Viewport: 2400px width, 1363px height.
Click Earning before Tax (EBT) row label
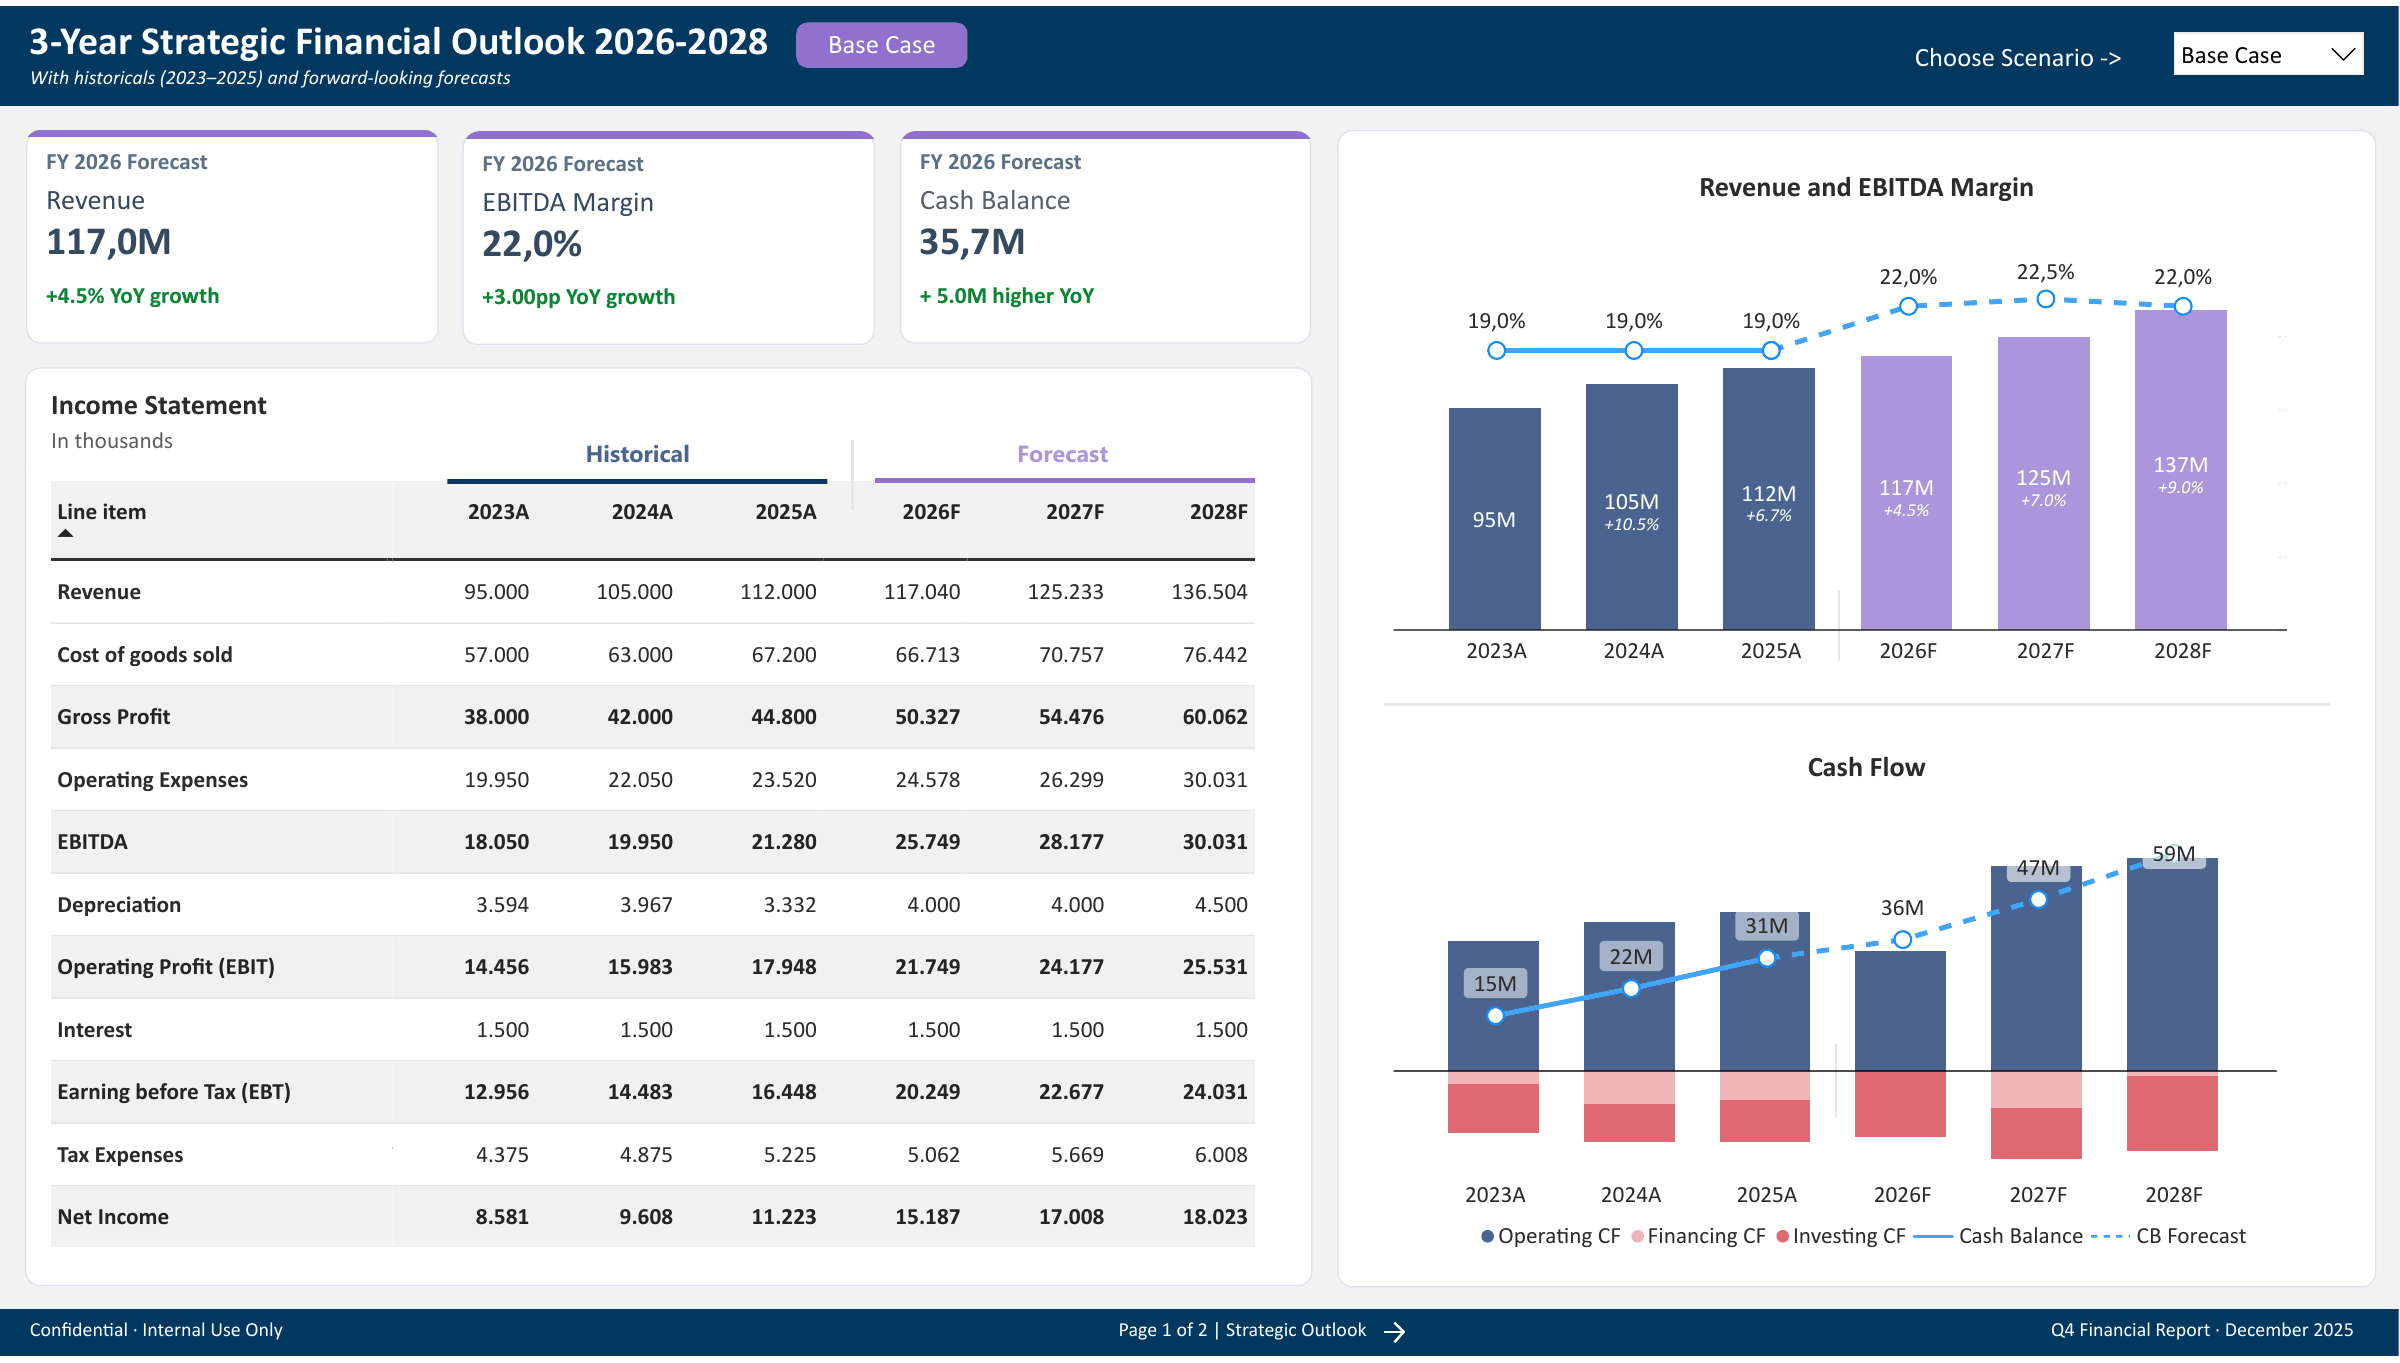tap(174, 1092)
